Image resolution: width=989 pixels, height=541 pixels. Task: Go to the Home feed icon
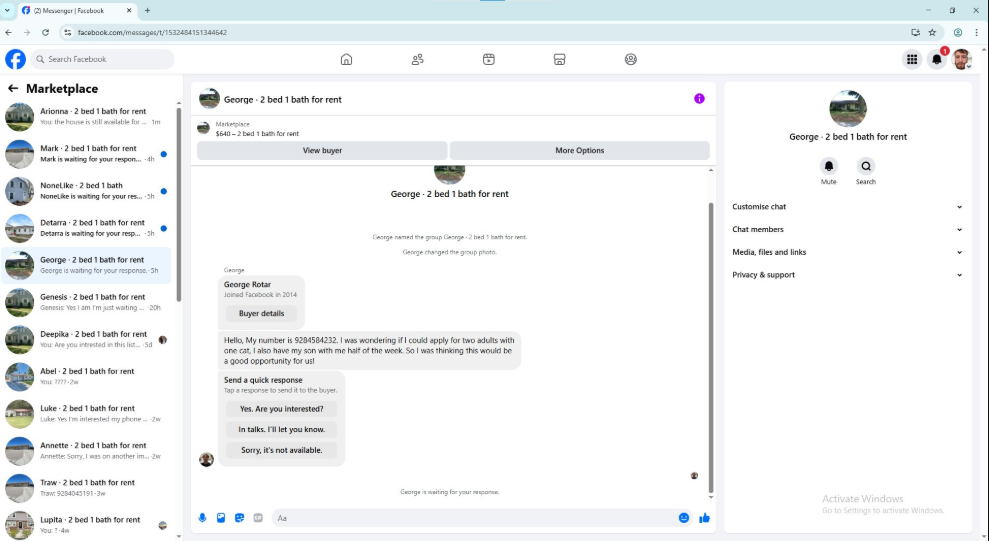(346, 59)
